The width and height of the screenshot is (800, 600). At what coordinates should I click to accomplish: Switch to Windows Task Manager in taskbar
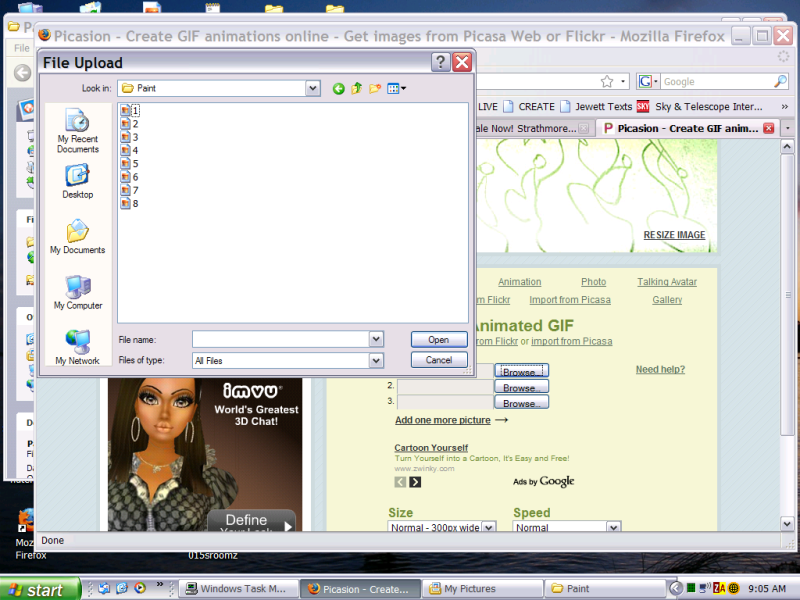tap(238, 589)
